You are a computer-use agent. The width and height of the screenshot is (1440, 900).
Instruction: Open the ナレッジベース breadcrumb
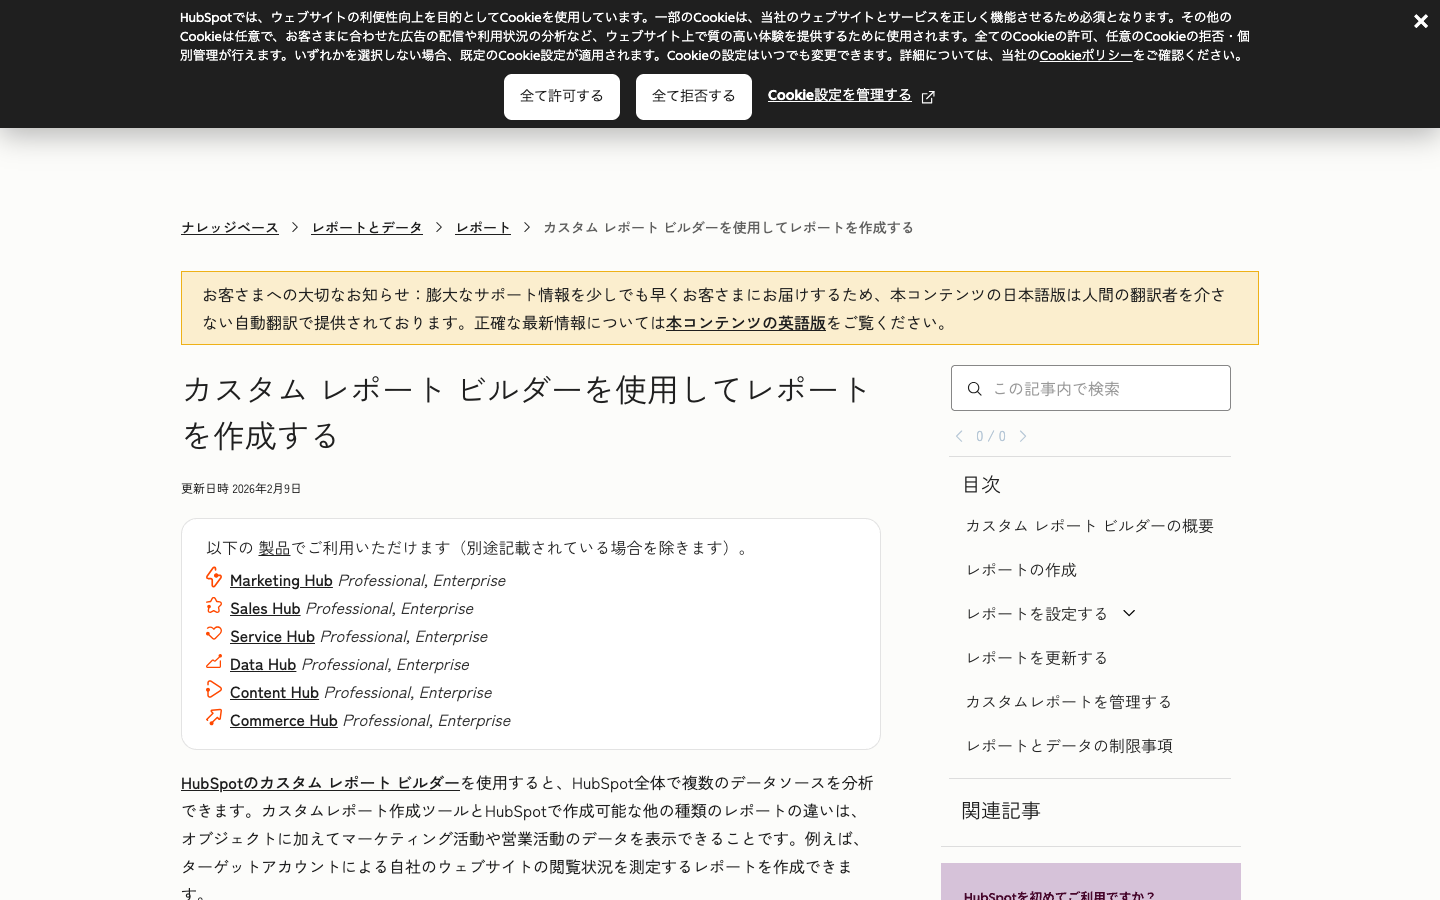230,228
